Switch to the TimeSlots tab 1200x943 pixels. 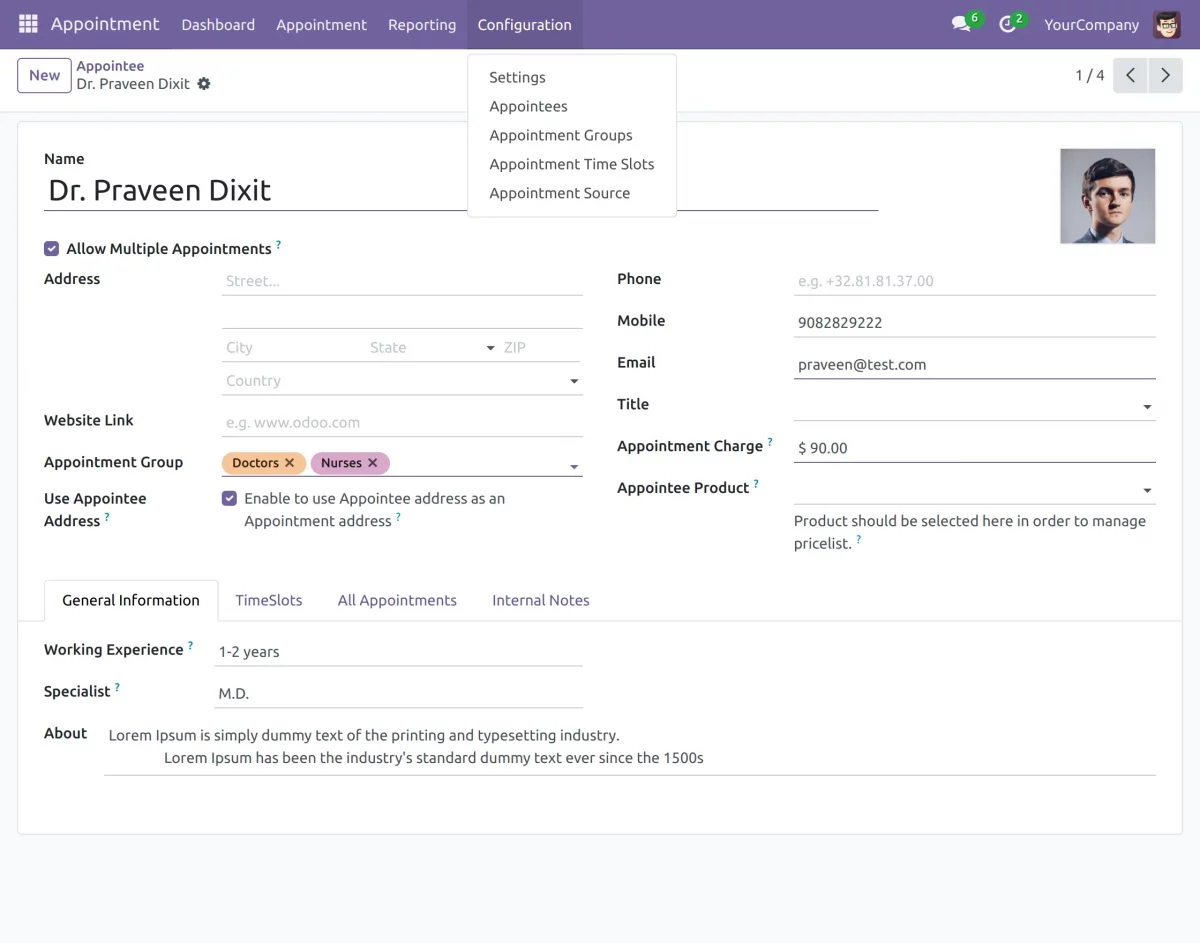click(x=268, y=600)
